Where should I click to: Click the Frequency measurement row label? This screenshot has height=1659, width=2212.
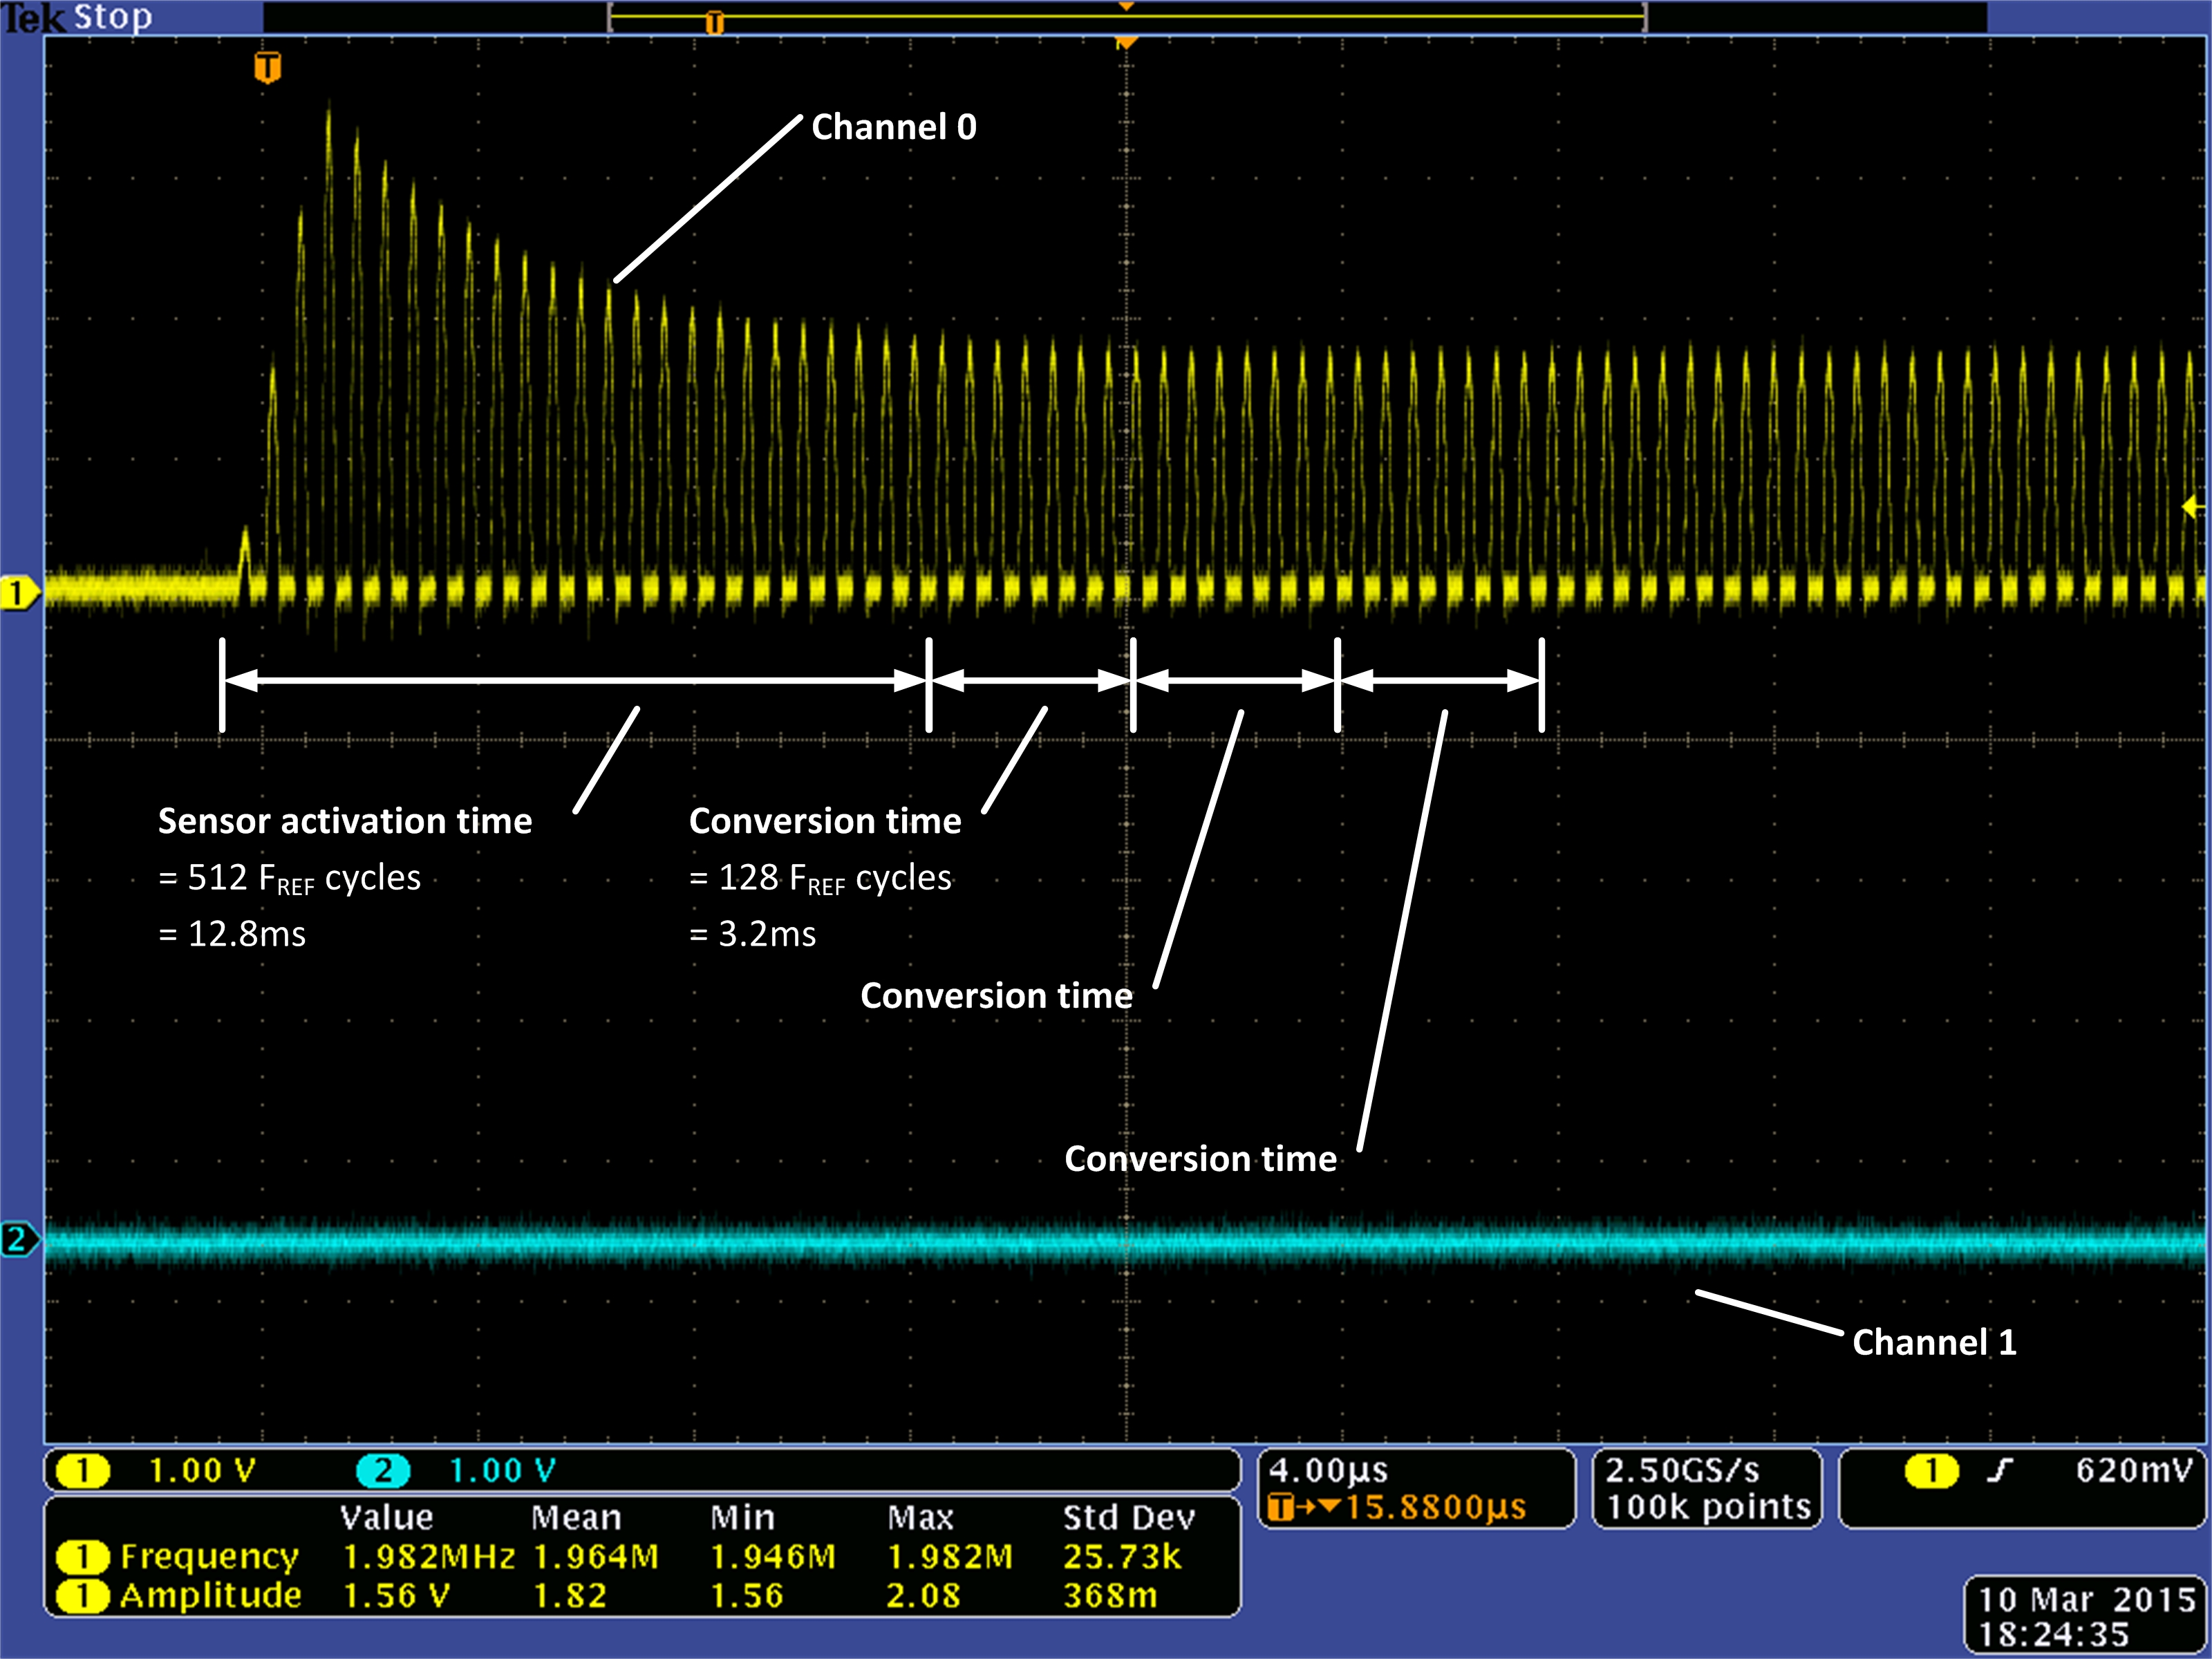(x=209, y=1556)
